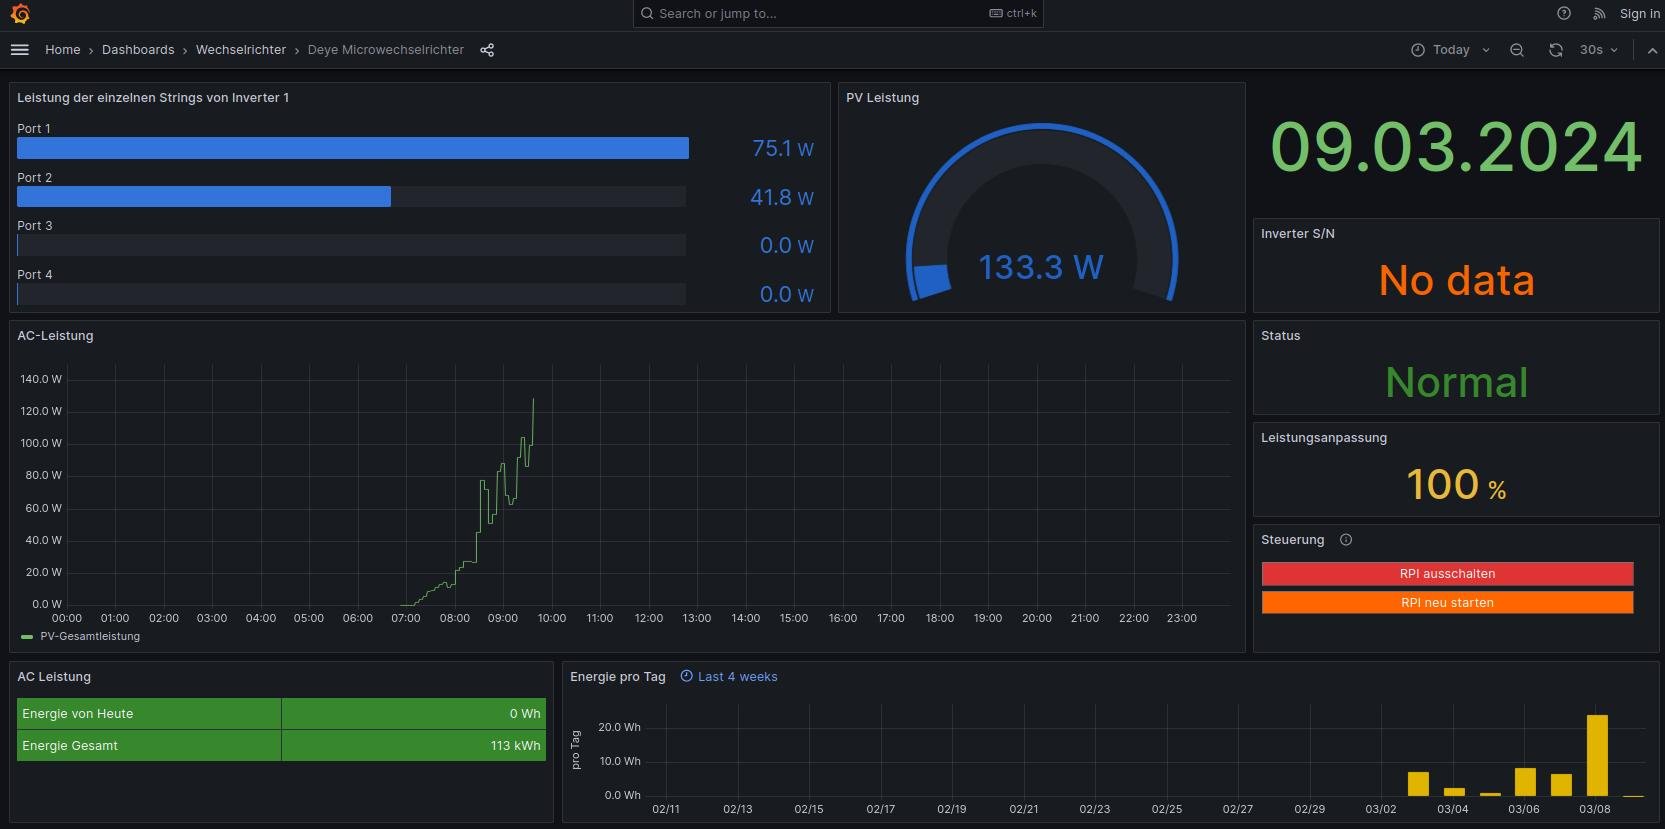Share the dashboard via share icon
1665x829 pixels.
(x=487, y=50)
